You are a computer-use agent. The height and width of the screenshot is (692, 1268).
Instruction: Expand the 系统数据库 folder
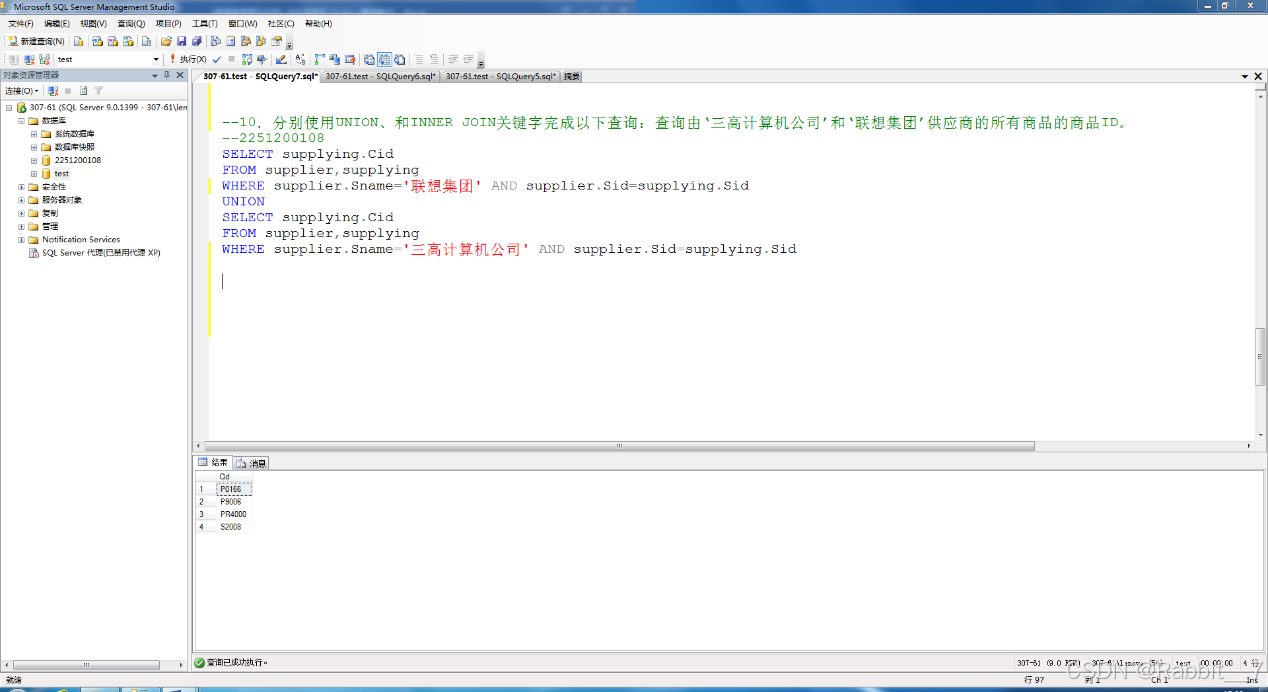coord(34,133)
